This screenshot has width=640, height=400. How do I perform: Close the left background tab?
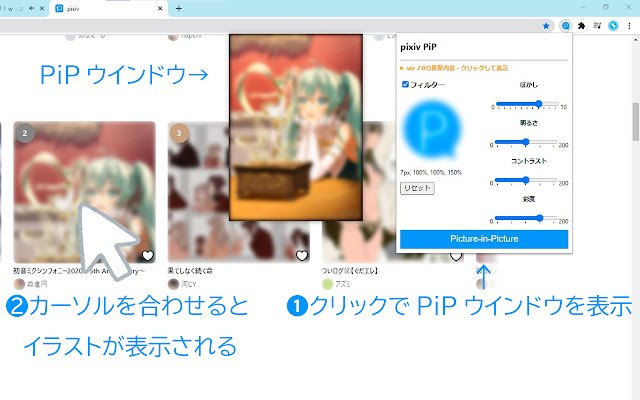coord(42,8)
